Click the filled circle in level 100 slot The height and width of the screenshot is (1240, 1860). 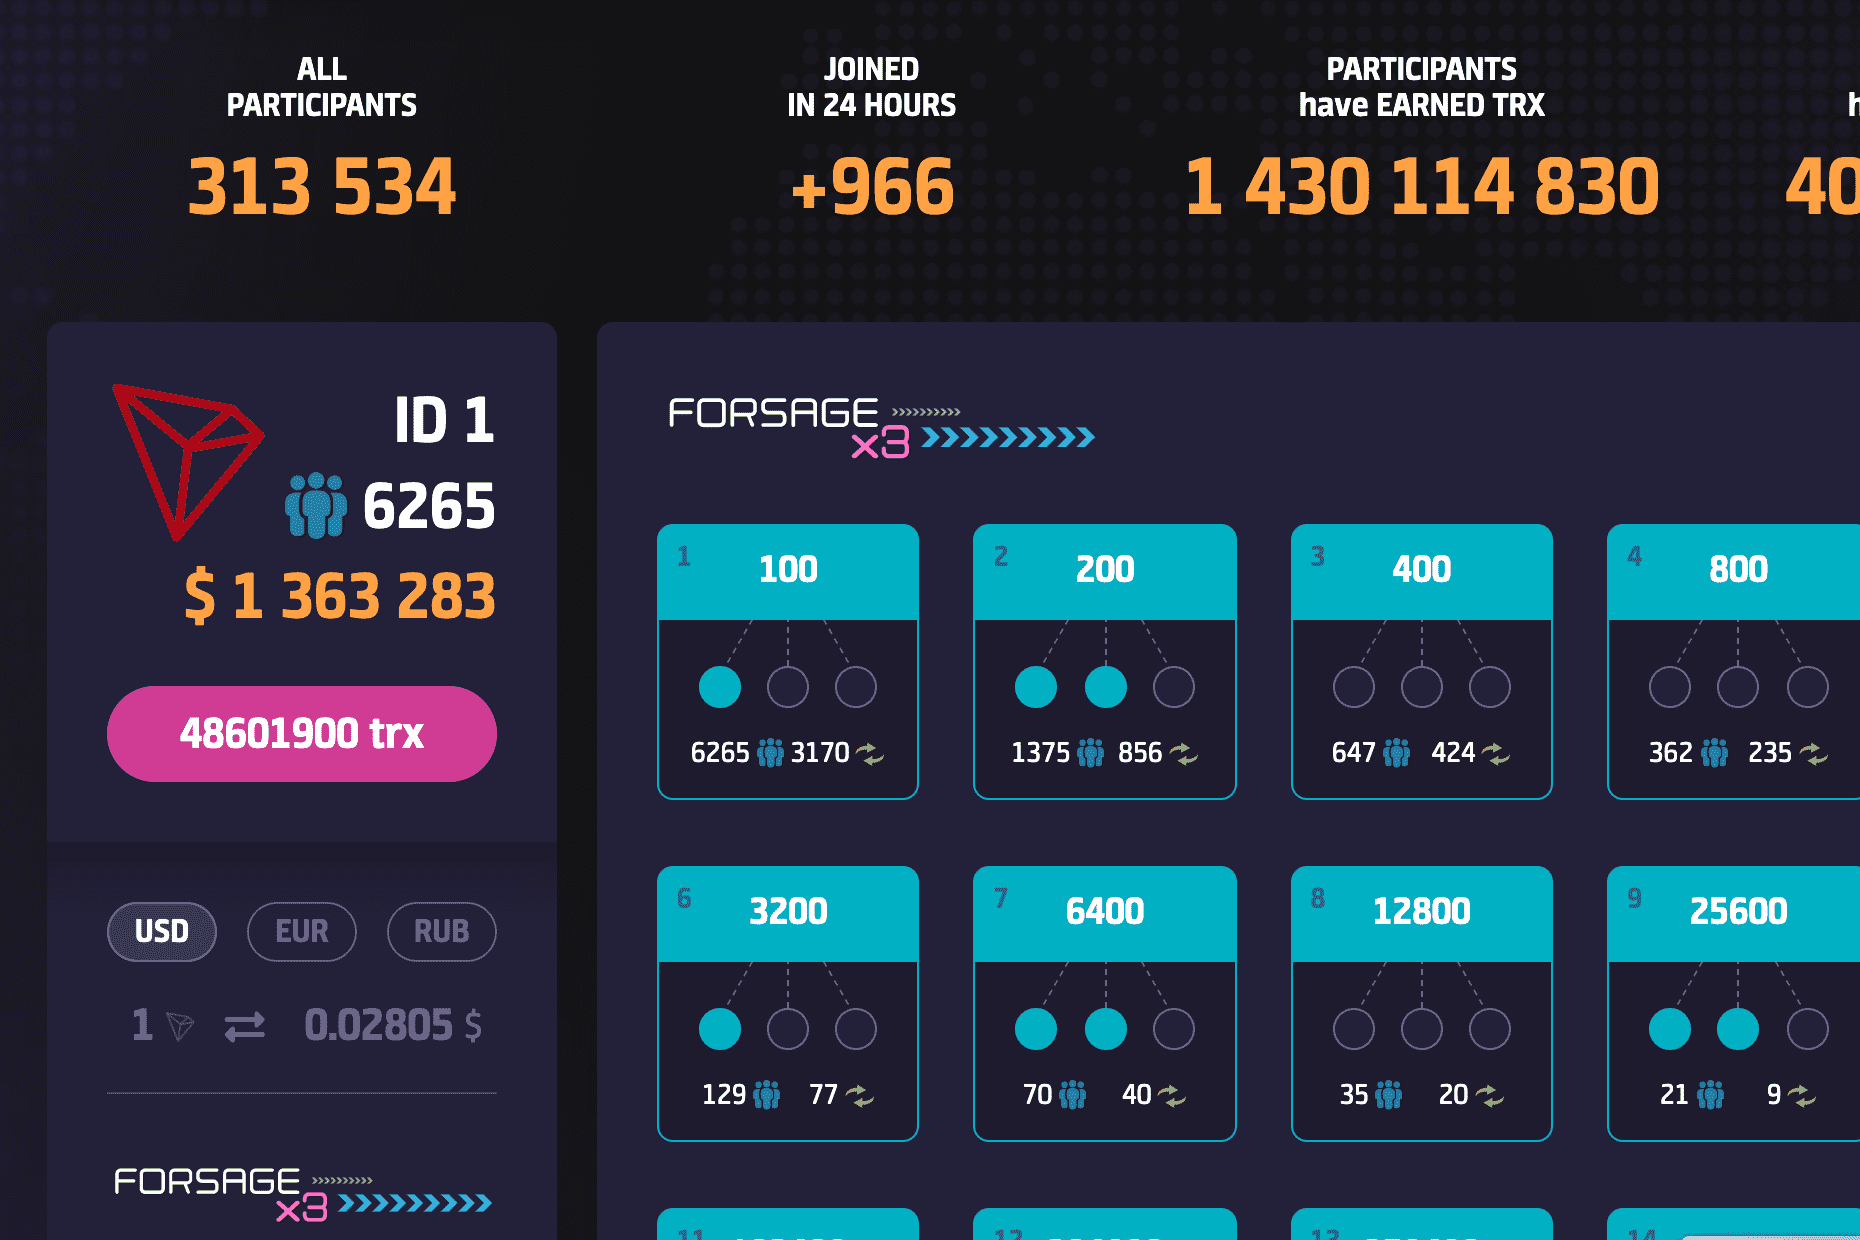click(720, 687)
